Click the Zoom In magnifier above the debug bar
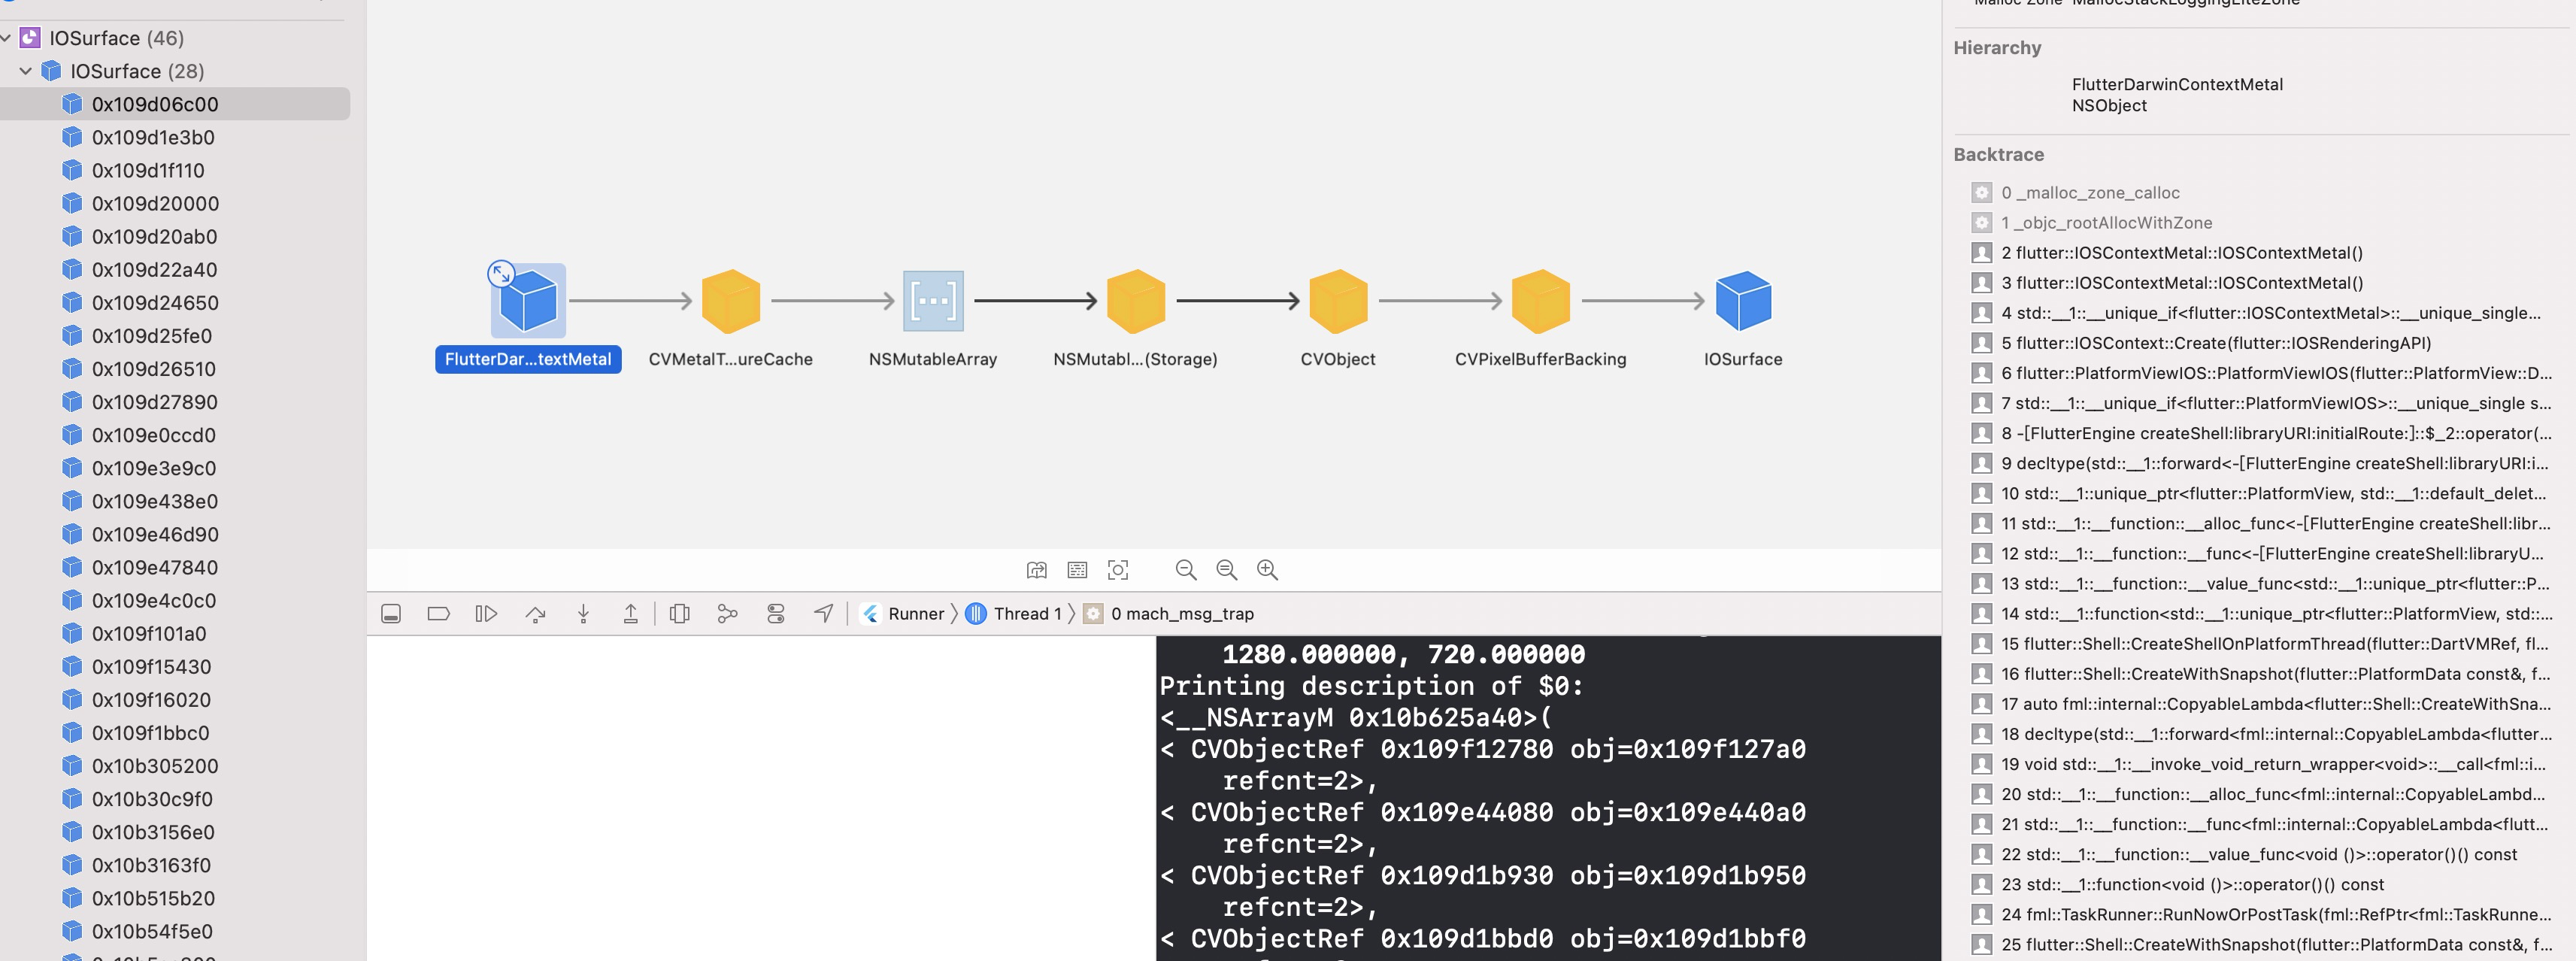Viewport: 2576px width, 961px height. [1267, 569]
